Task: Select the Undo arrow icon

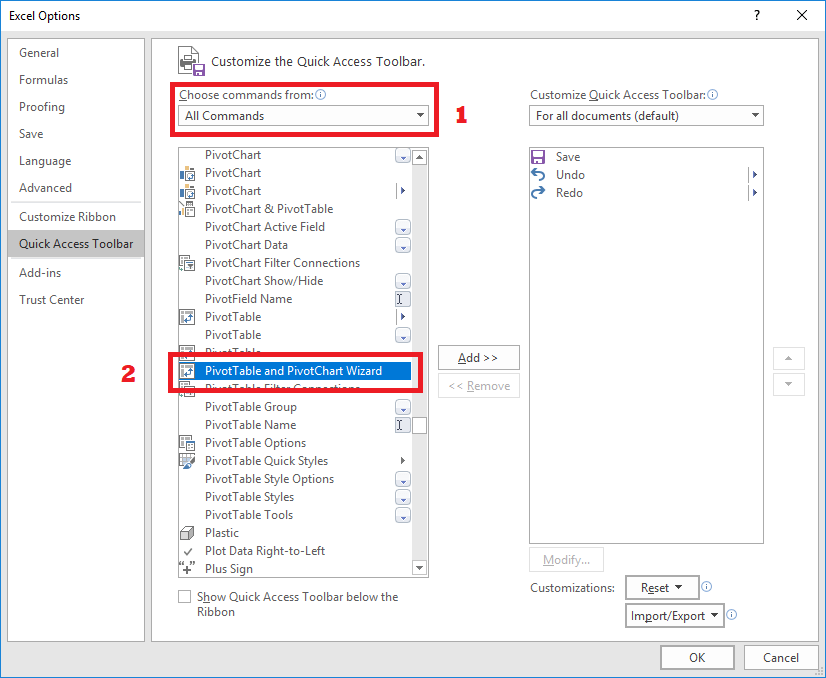Action: 538,174
